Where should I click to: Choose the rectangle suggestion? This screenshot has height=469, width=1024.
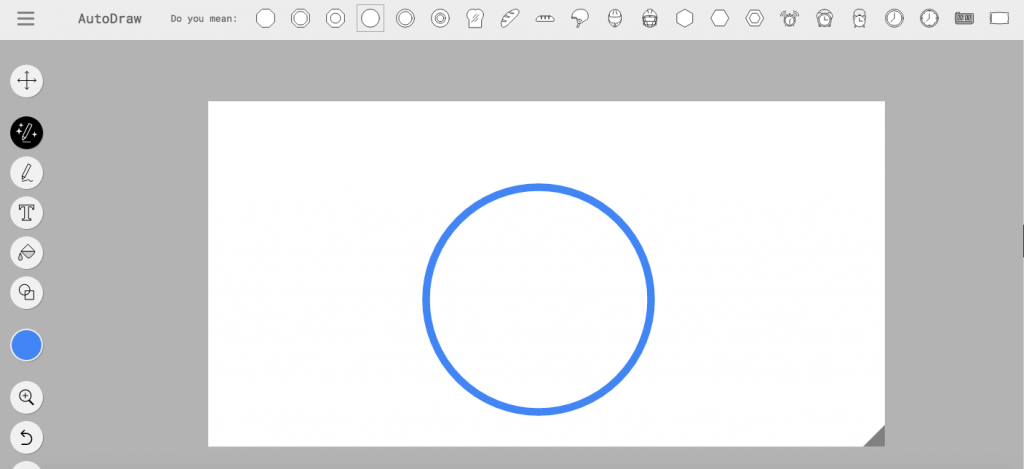(999, 18)
